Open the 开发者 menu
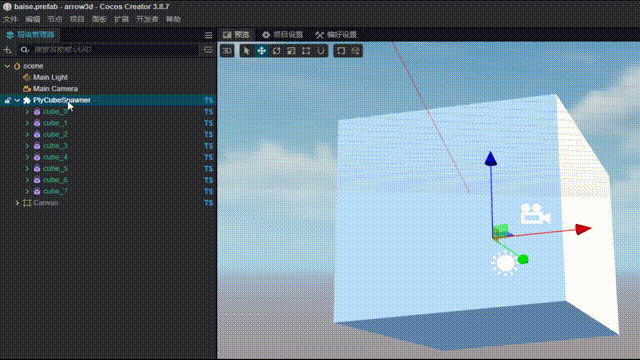640x360 pixels. point(147,19)
